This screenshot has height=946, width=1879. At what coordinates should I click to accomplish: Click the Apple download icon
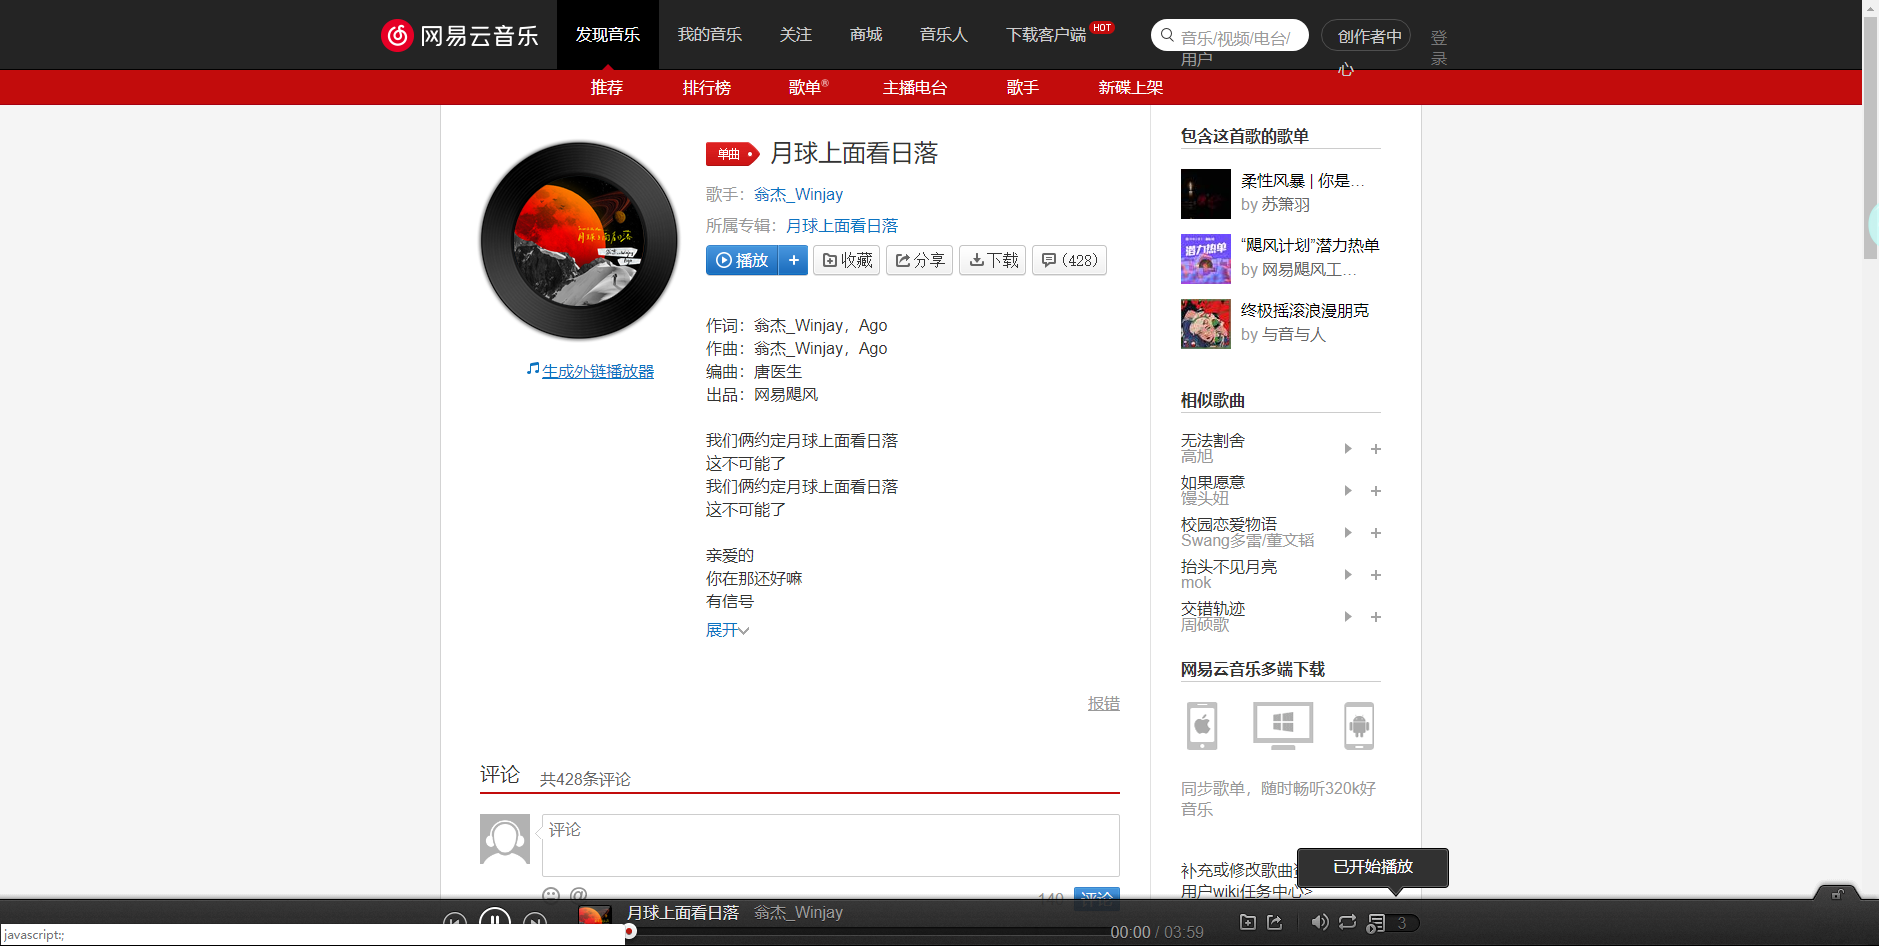tap(1201, 726)
